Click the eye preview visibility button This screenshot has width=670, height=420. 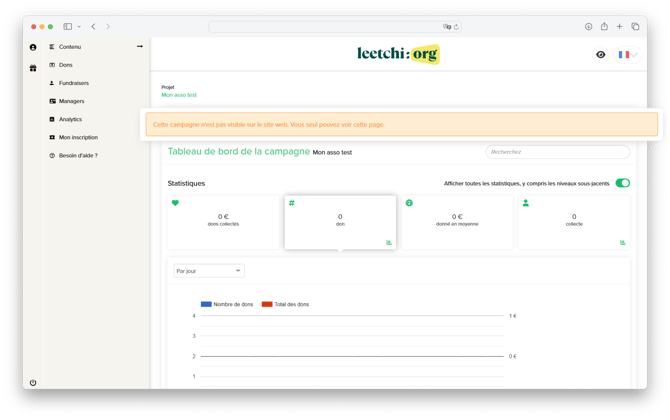(x=600, y=55)
